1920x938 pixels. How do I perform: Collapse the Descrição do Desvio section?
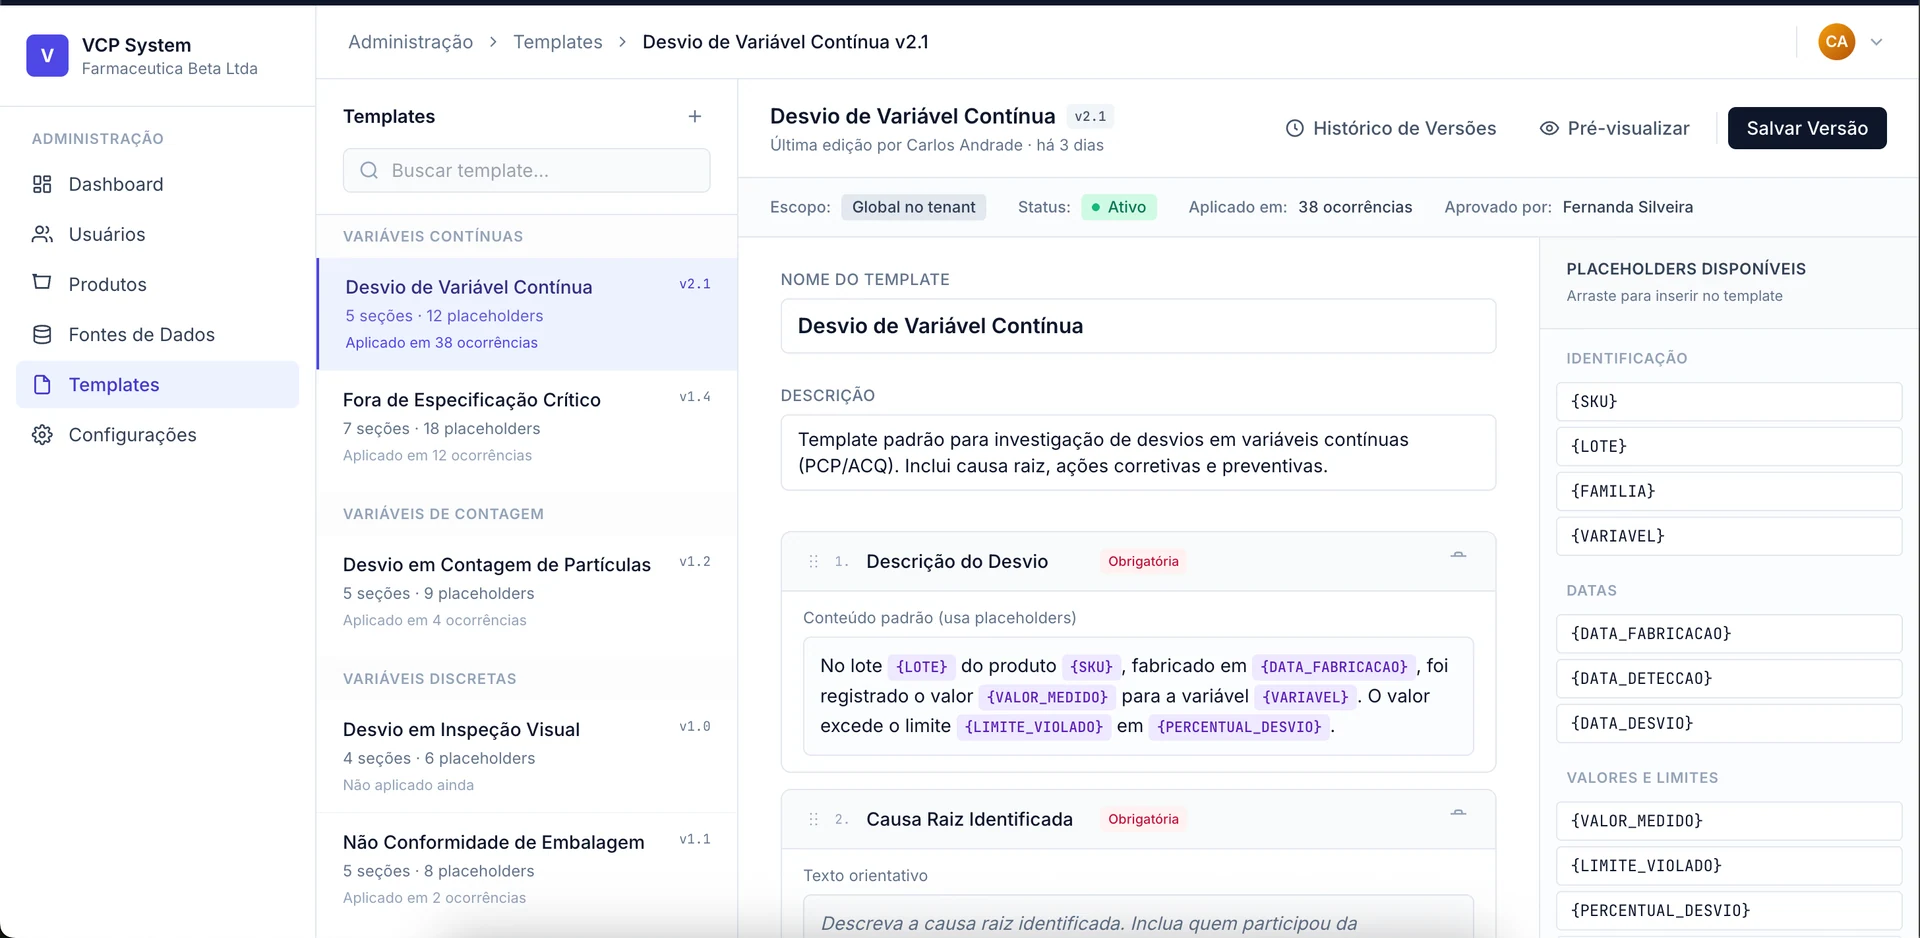point(1459,554)
